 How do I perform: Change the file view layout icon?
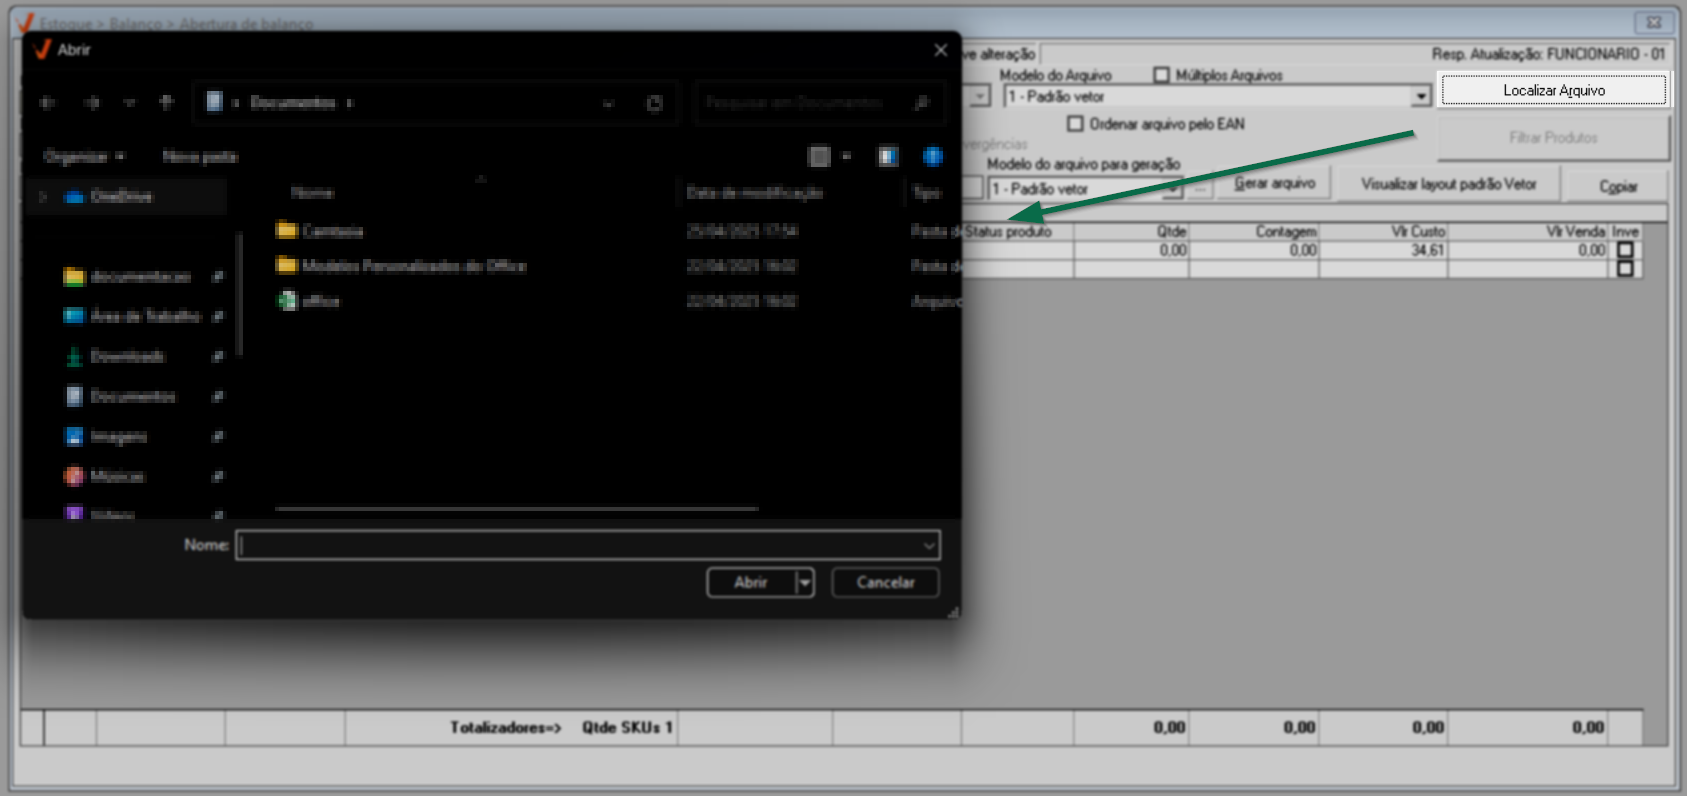pos(819,156)
